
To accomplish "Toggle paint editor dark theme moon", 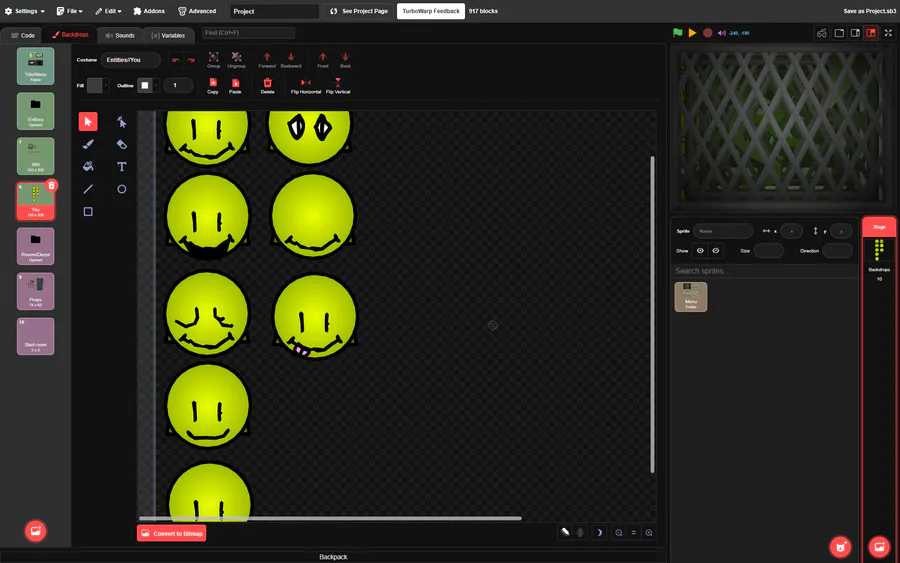I will 599,533.
